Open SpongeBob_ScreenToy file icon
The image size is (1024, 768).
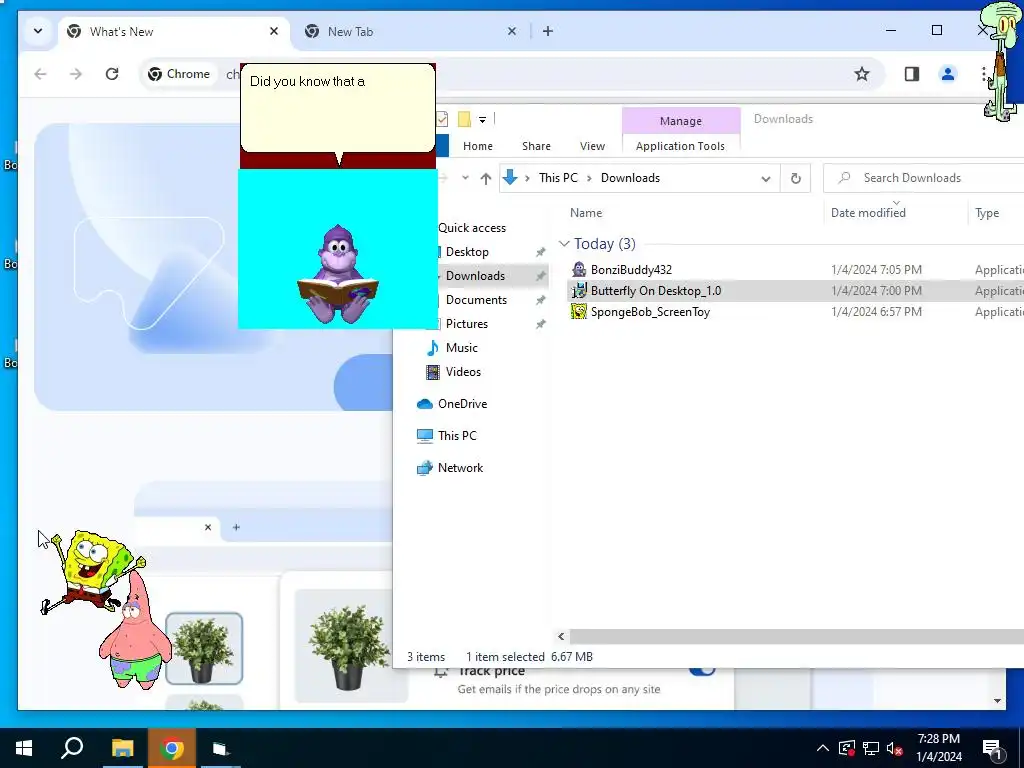(x=579, y=312)
